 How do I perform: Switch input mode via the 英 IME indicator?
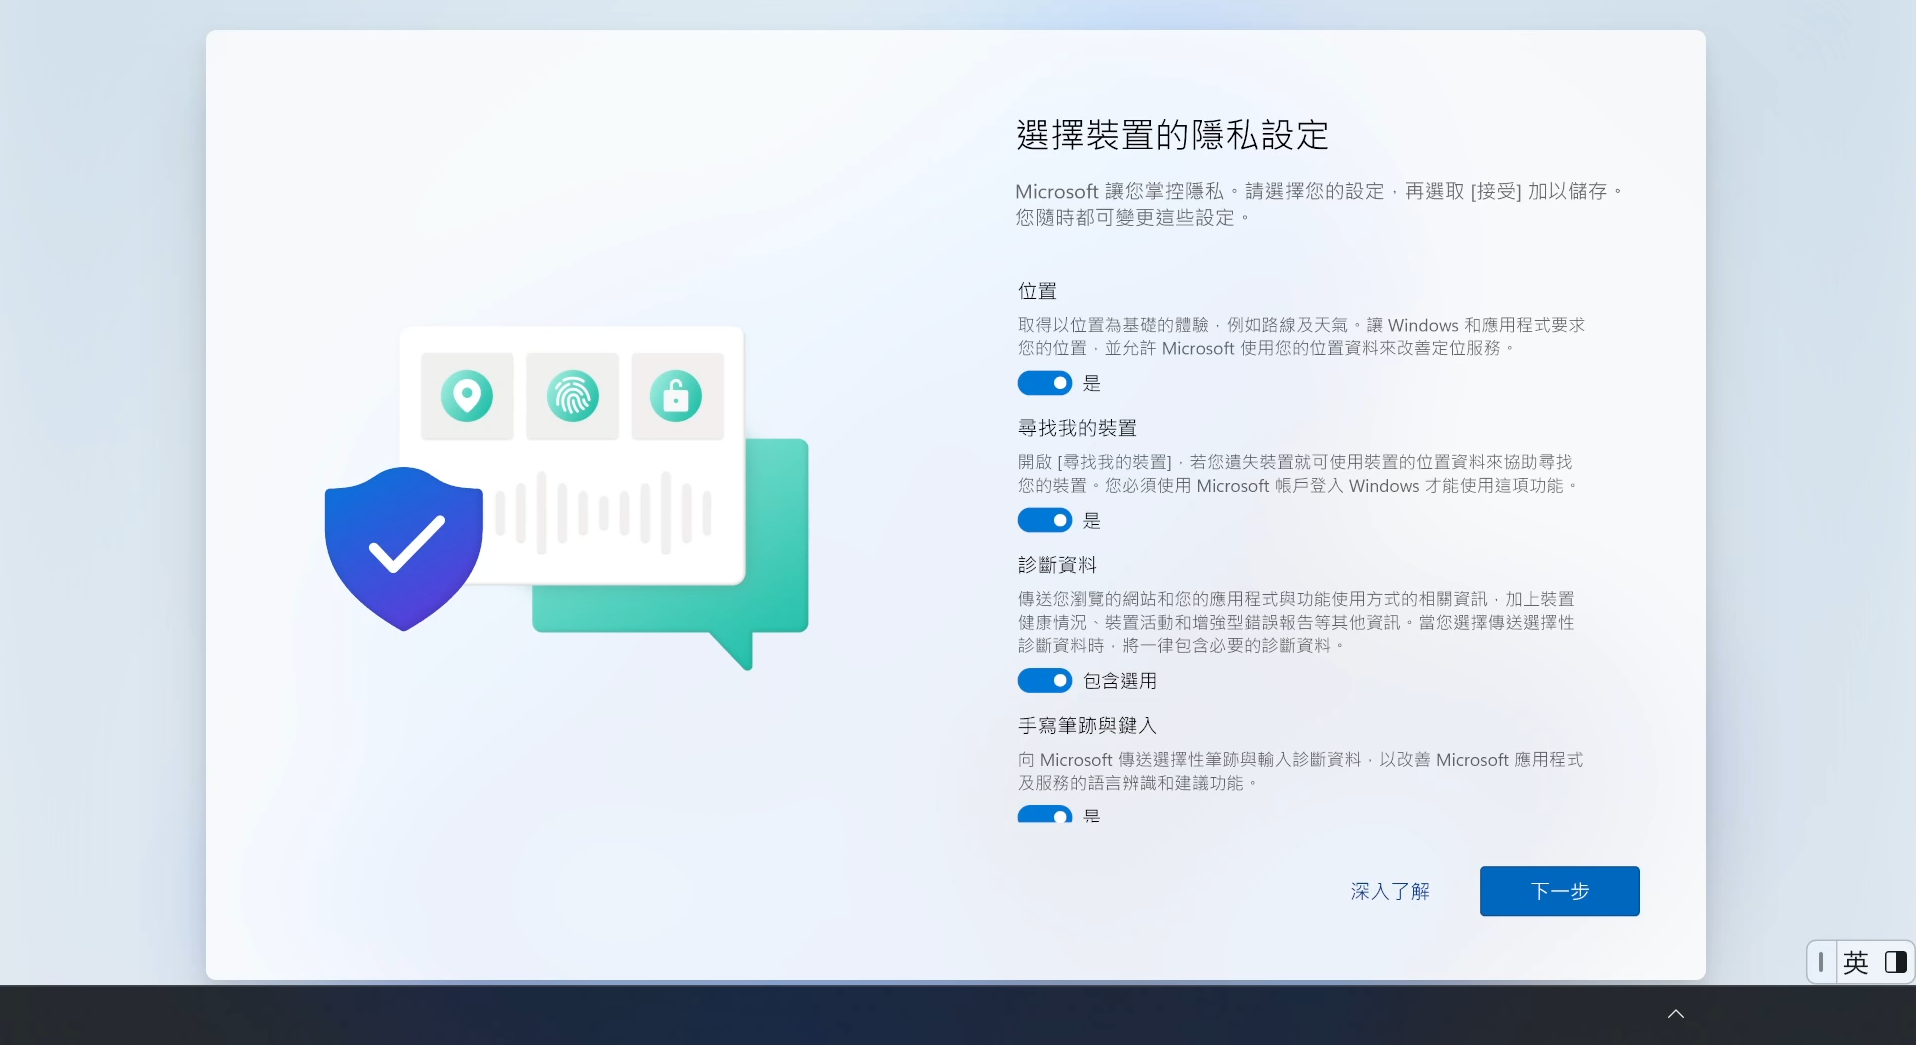(x=1855, y=962)
